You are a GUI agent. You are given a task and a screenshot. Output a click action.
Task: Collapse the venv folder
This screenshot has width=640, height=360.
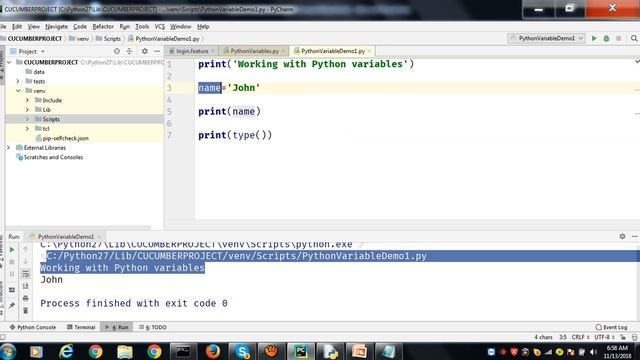(18, 91)
